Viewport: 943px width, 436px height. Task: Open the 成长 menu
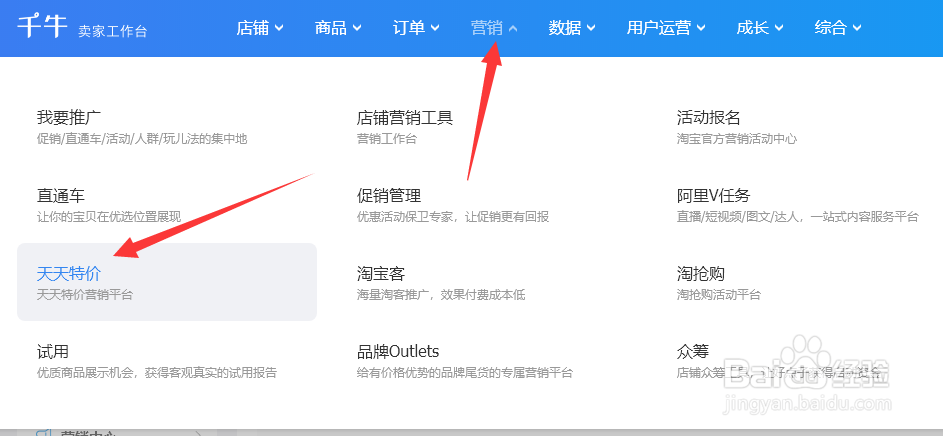pos(760,28)
